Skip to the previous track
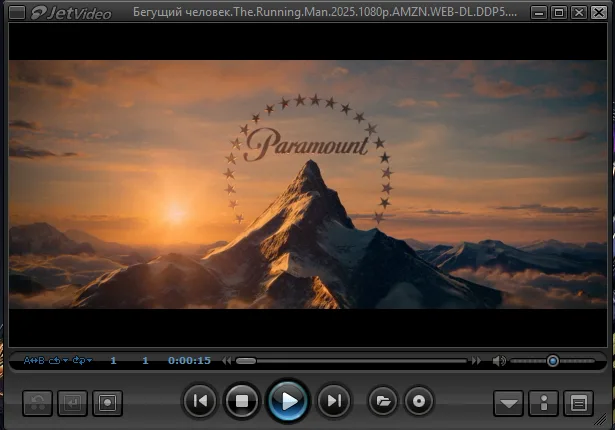 coord(200,401)
